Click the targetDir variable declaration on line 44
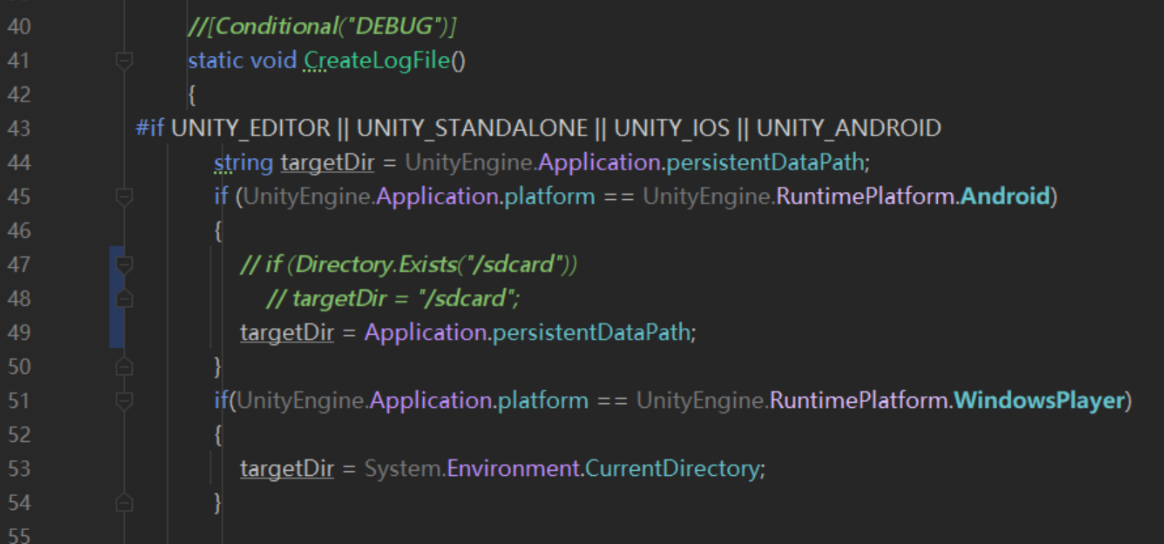 coord(326,163)
